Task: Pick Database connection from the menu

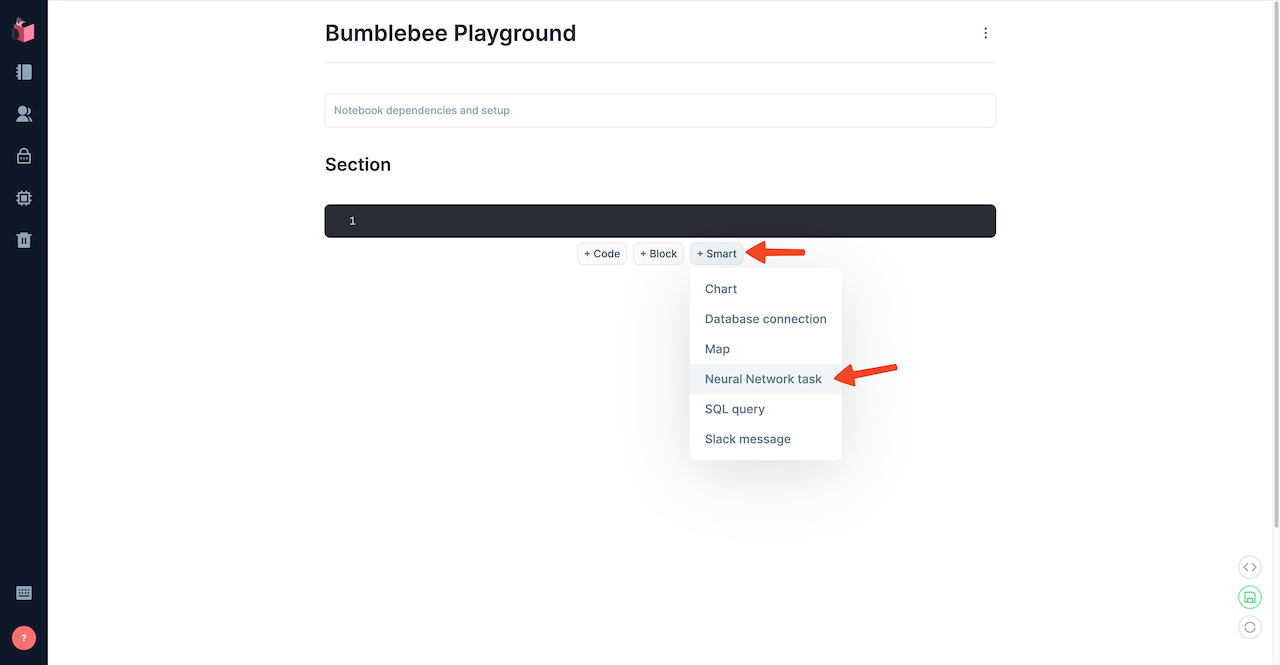Action: [765, 319]
